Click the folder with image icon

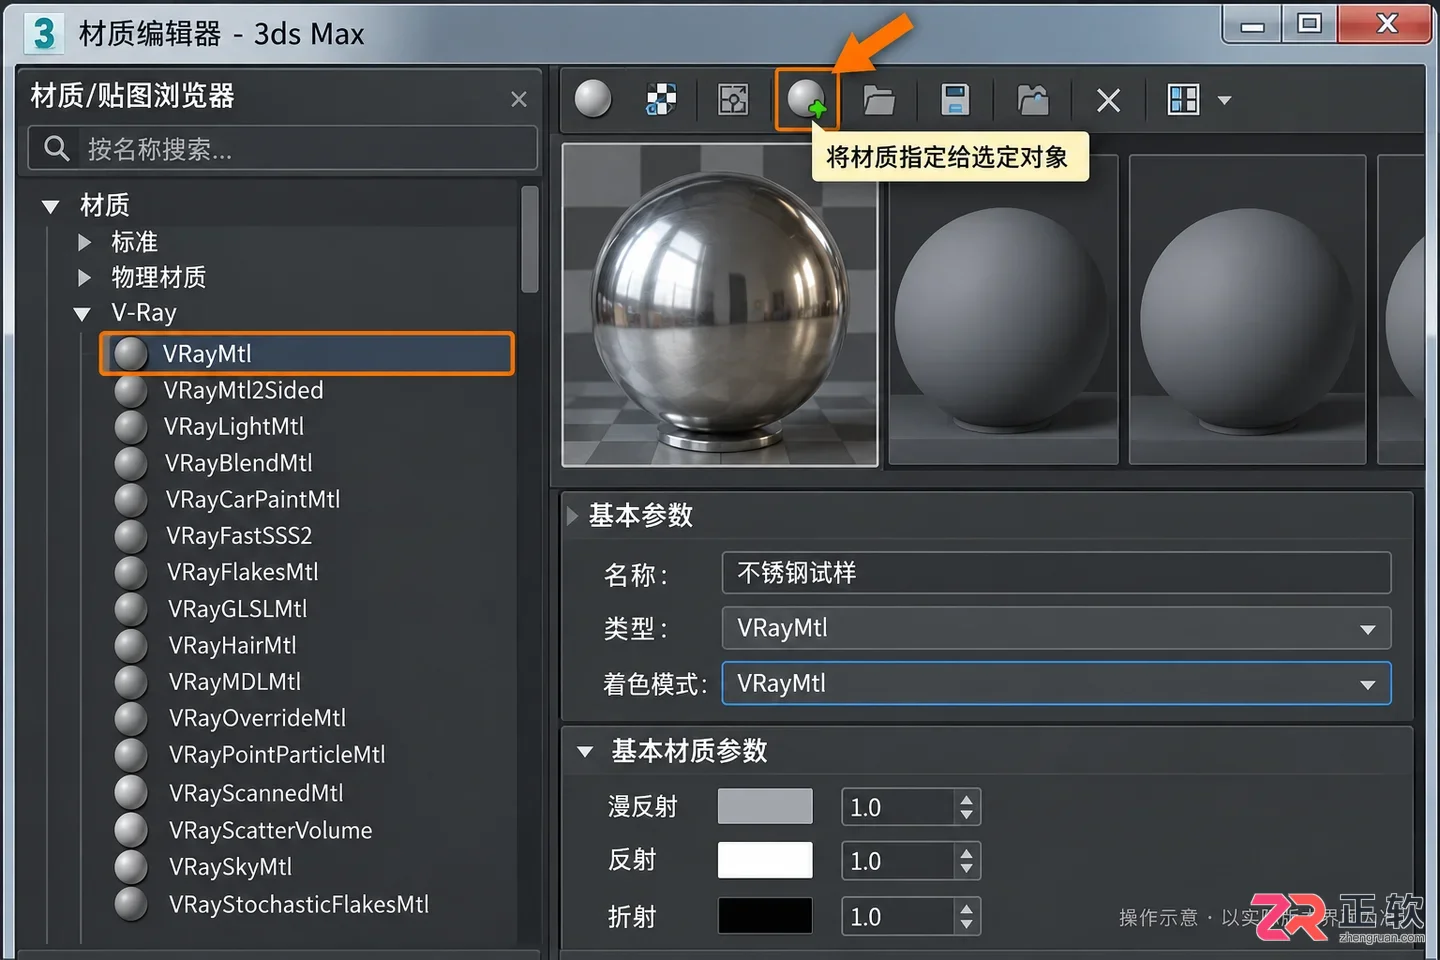click(1033, 99)
